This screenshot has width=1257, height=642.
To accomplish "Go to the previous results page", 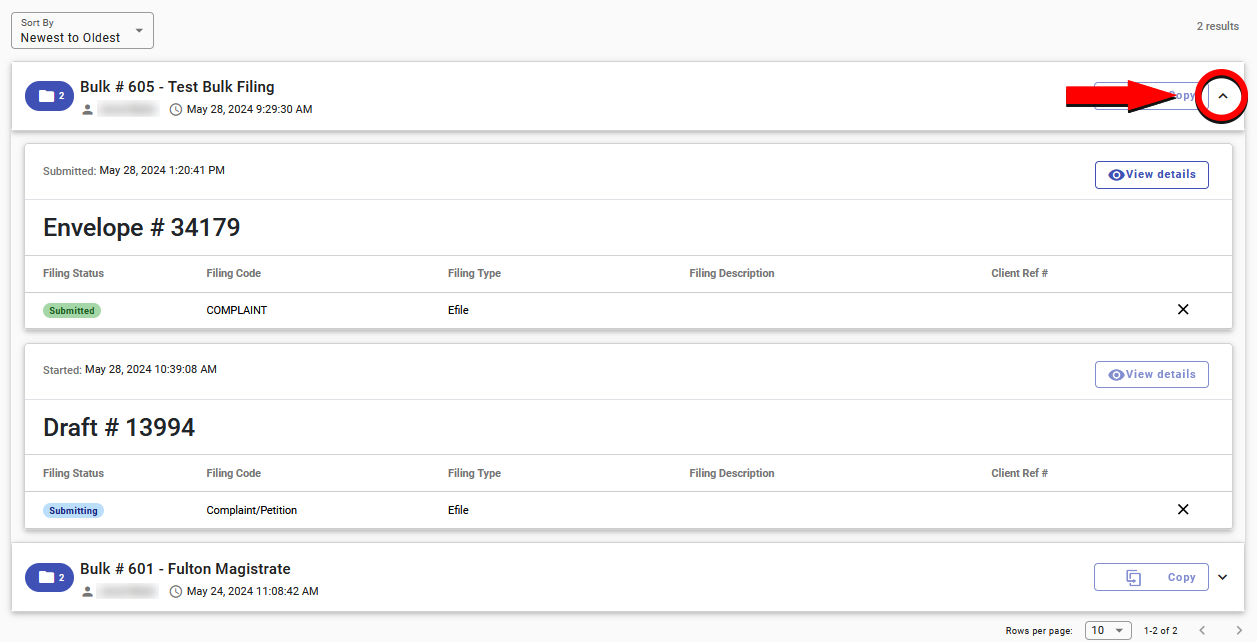I will [x=1203, y=630].
